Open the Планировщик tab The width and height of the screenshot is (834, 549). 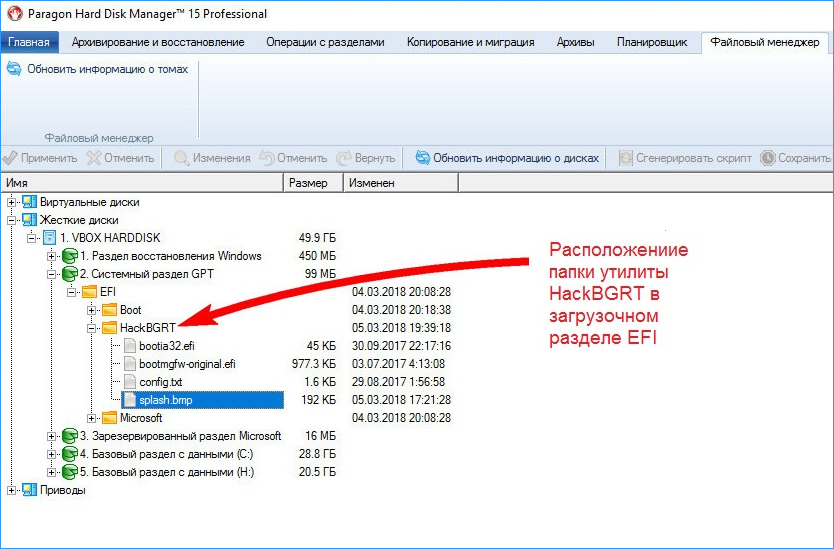(x=652, y=43)
